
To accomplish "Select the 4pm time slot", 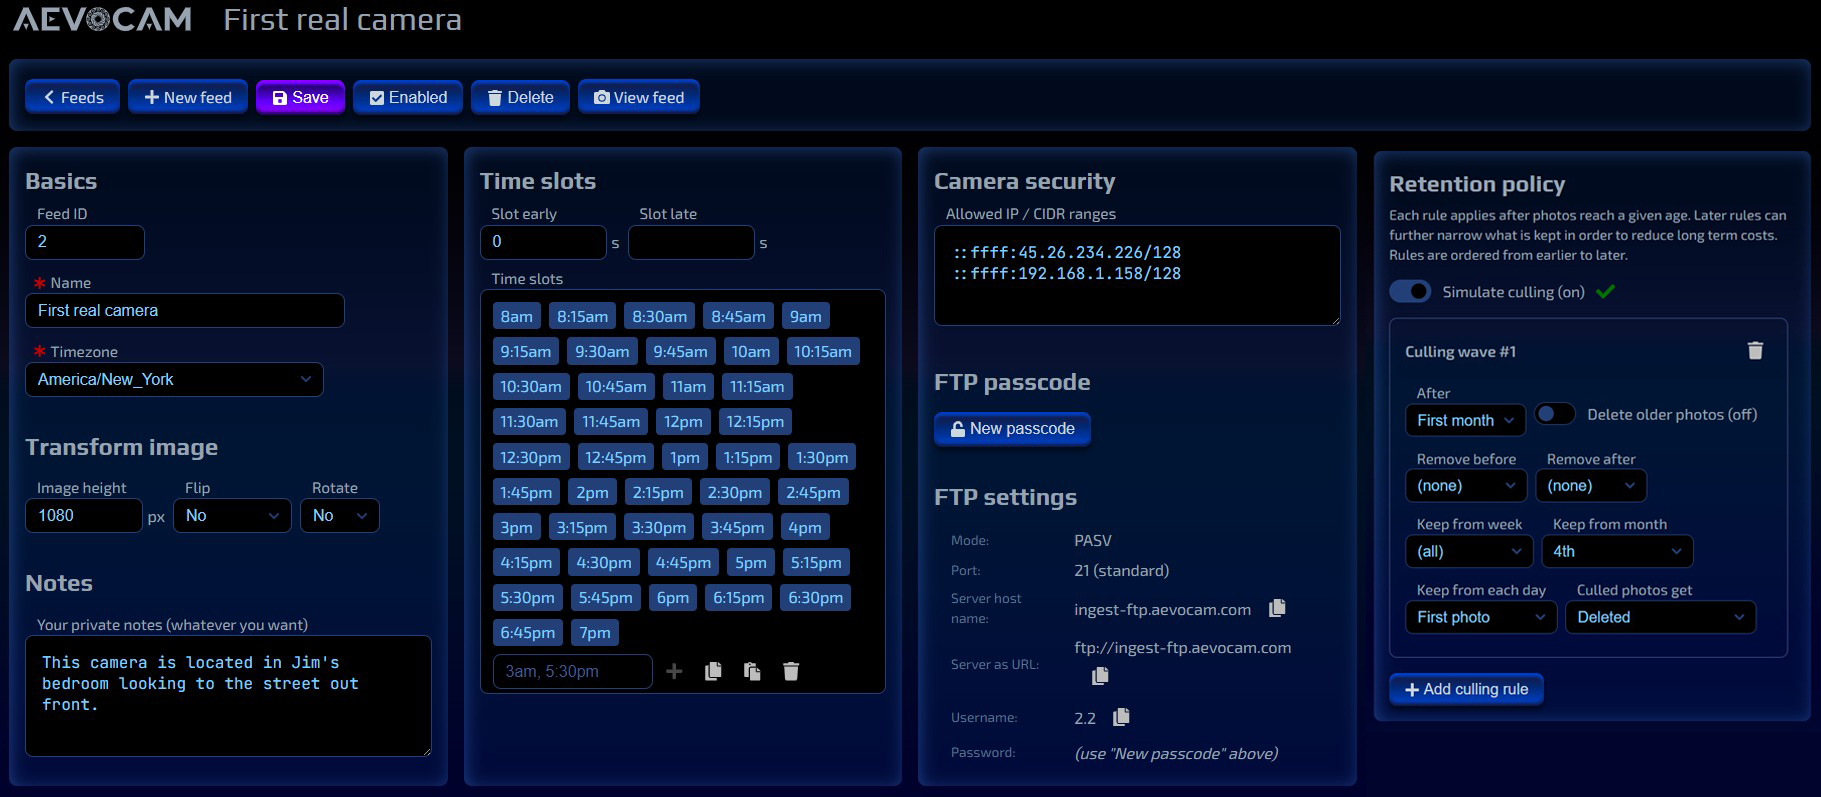I will (x=804, y=527).
